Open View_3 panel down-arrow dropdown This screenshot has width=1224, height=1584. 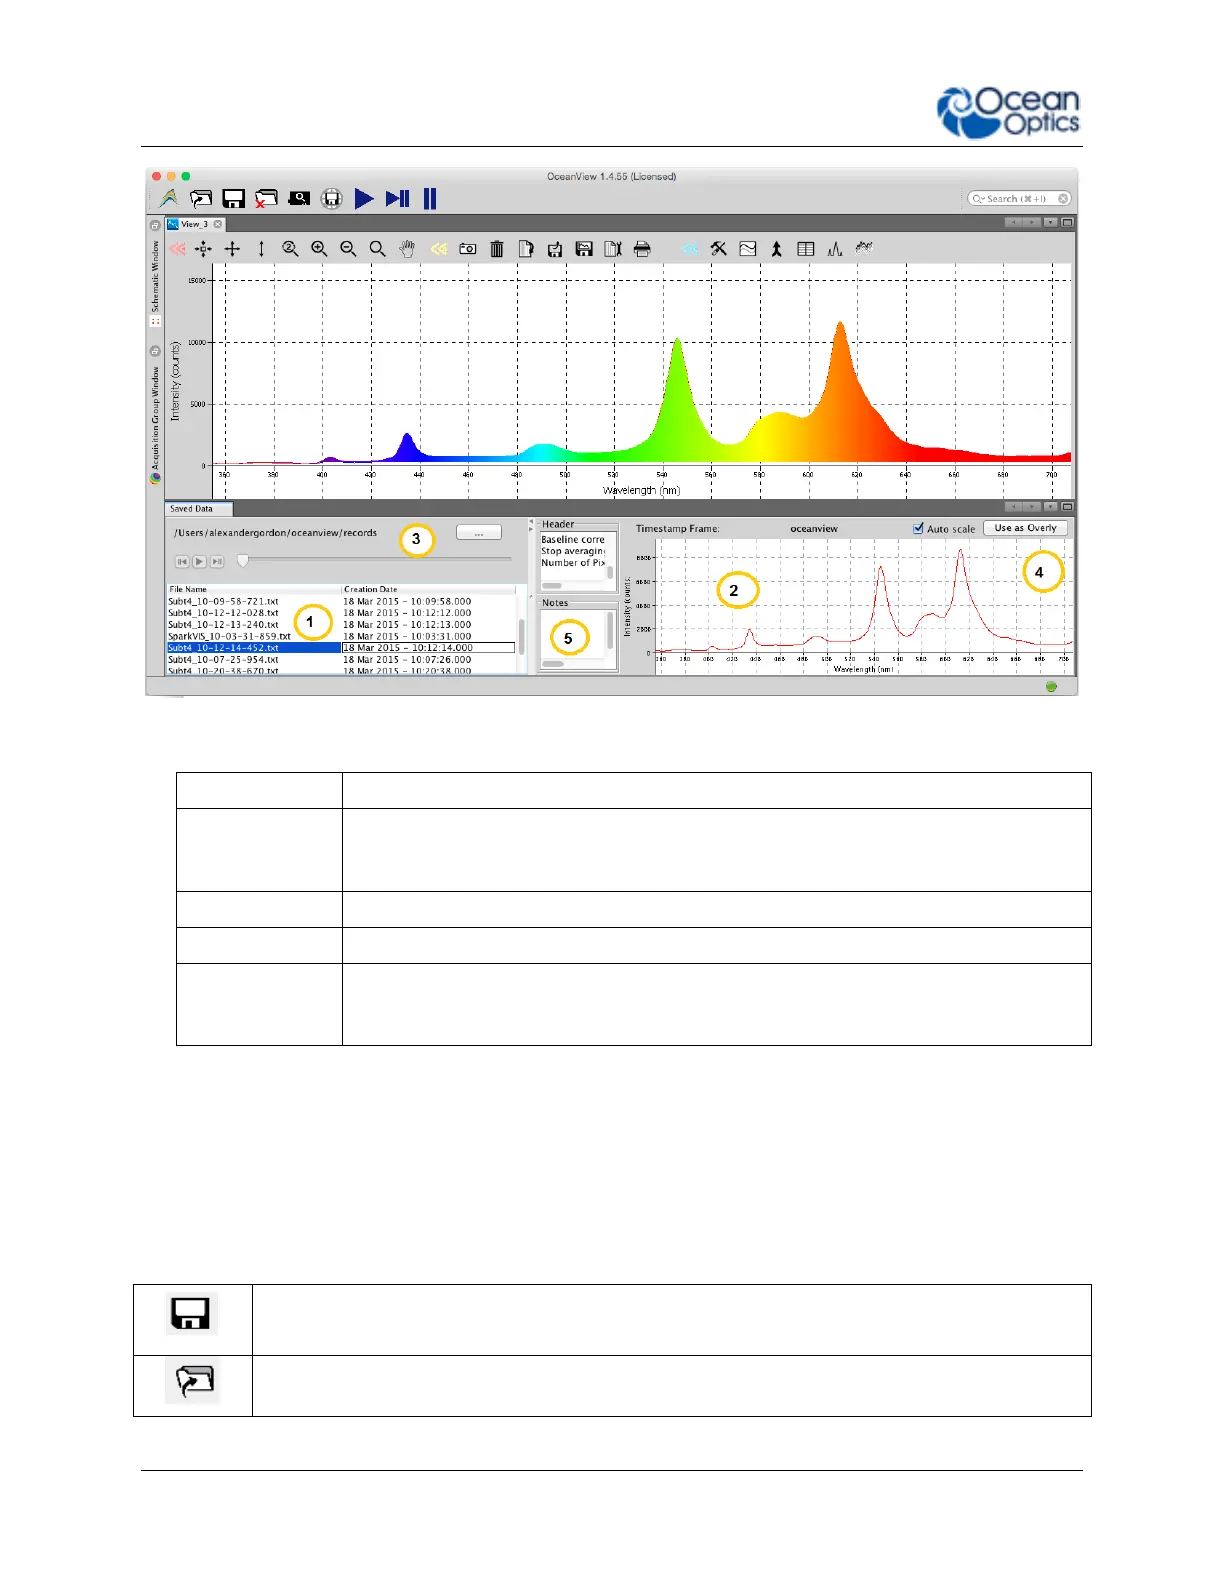tap(1050, 223)
